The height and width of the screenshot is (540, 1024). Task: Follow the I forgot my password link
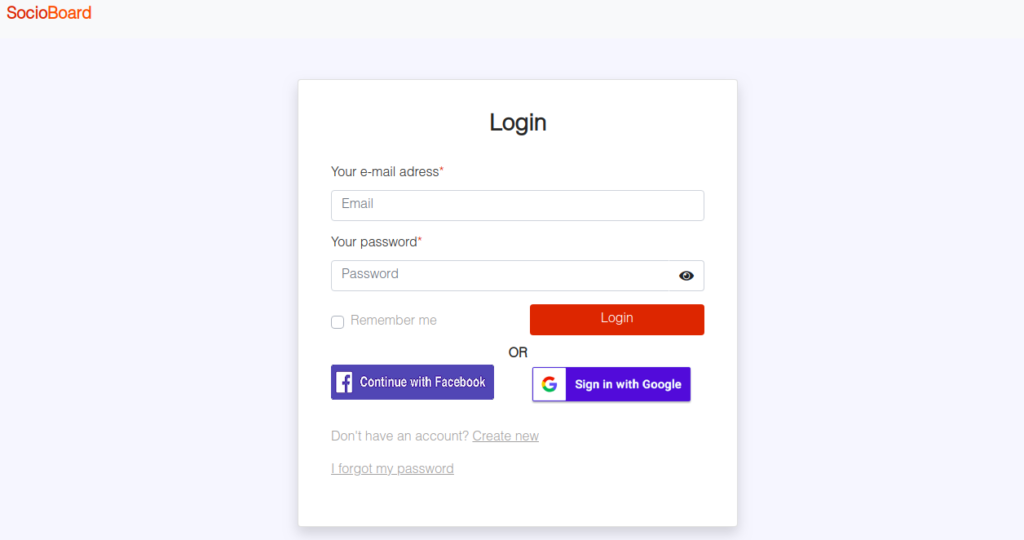coord(392,469)
